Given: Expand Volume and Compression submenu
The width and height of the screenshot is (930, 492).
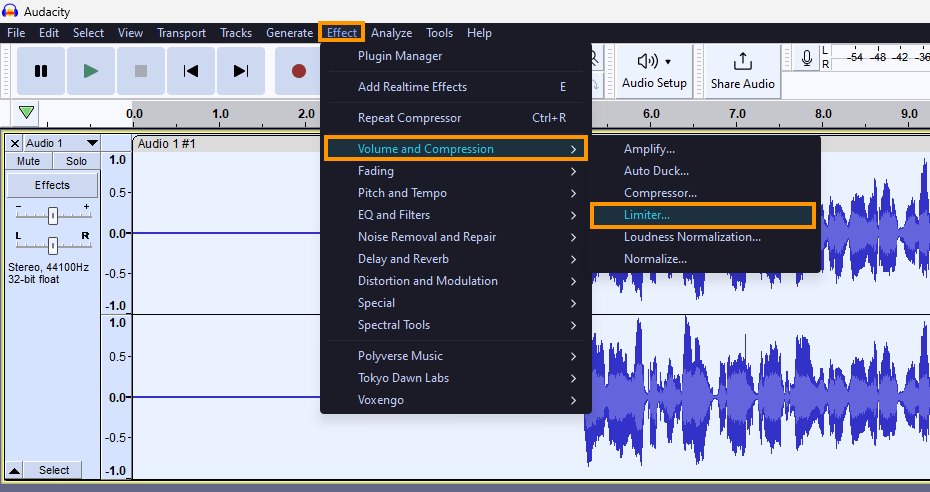Looking at the screenshot, I should pos(456,149).
